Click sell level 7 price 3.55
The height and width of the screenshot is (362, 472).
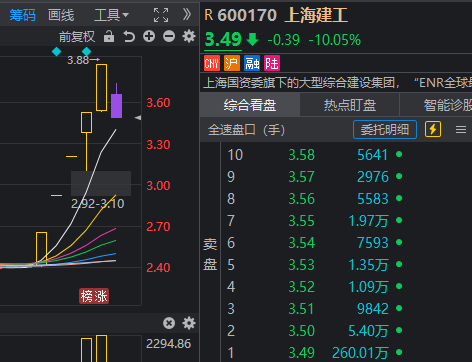[x=301, y=221]
